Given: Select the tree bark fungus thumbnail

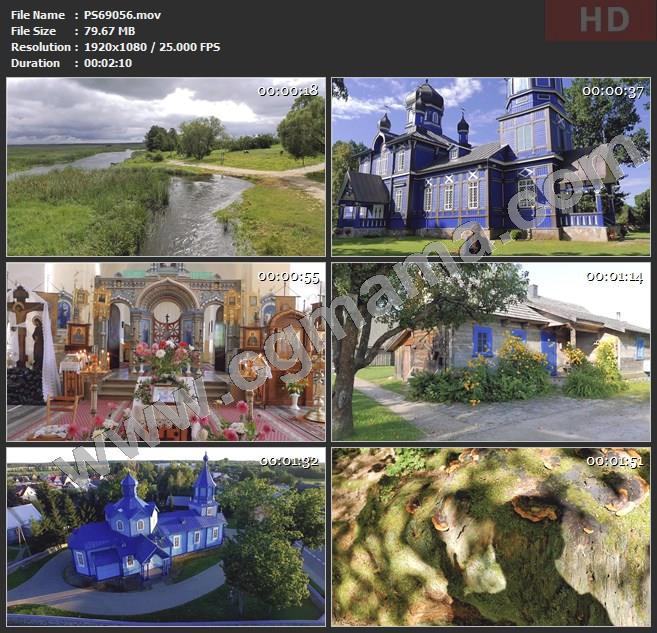Looking at the screenshot, I should [490, 537].
